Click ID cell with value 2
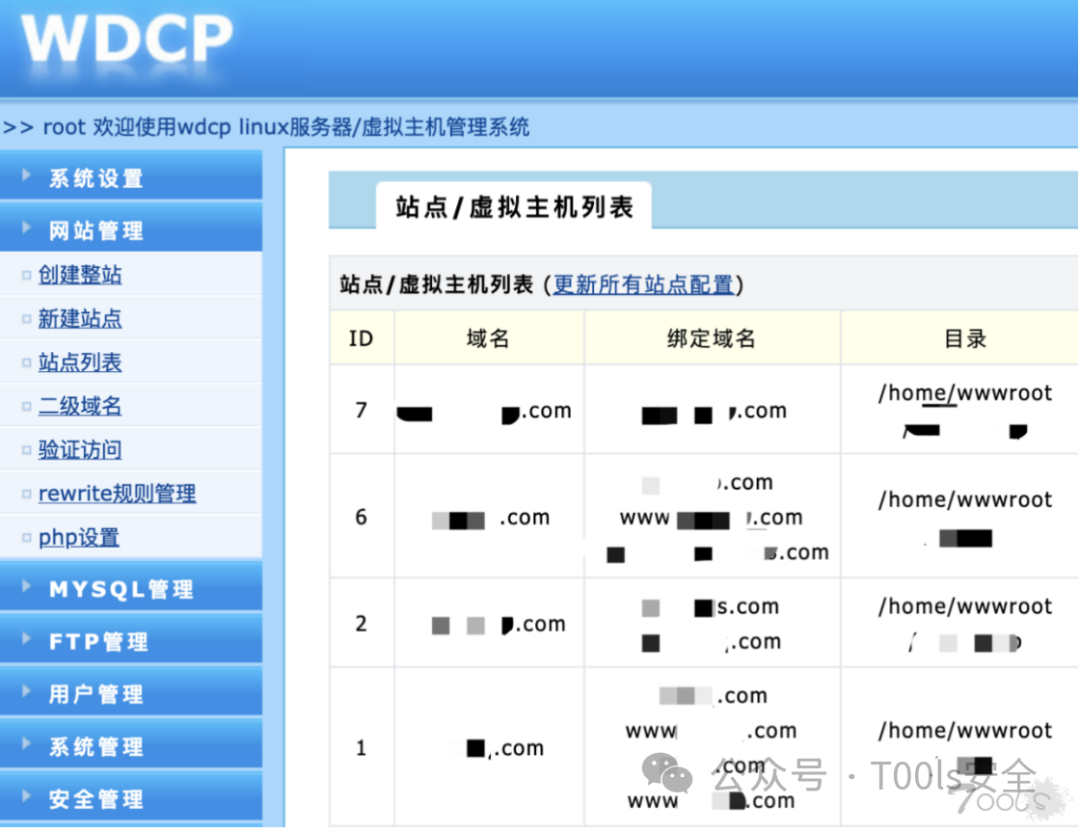Image resolution: width=1080 pixels, height=832 pixels. tap(361, 623)
